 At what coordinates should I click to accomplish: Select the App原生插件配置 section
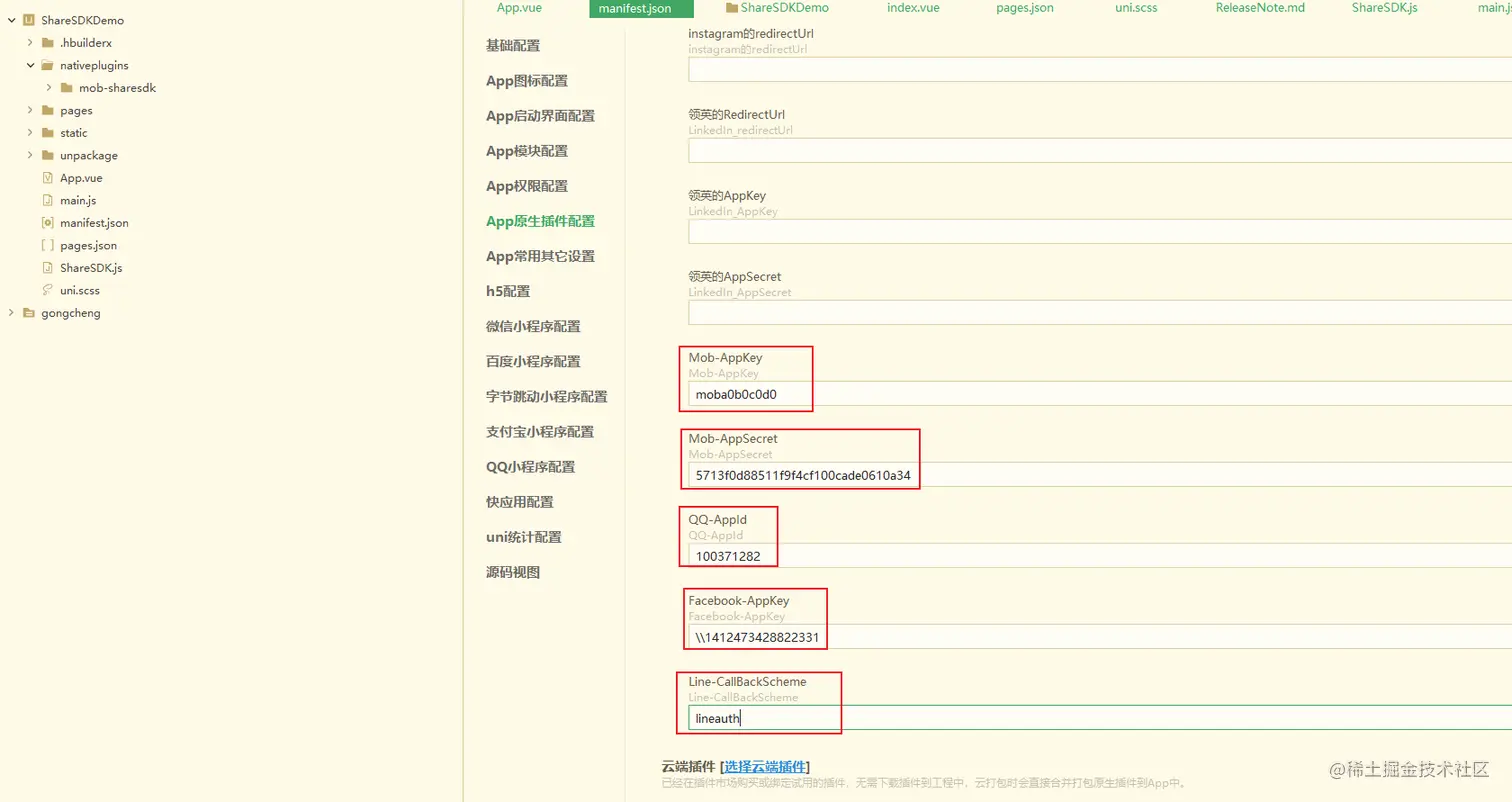point(540,221)
